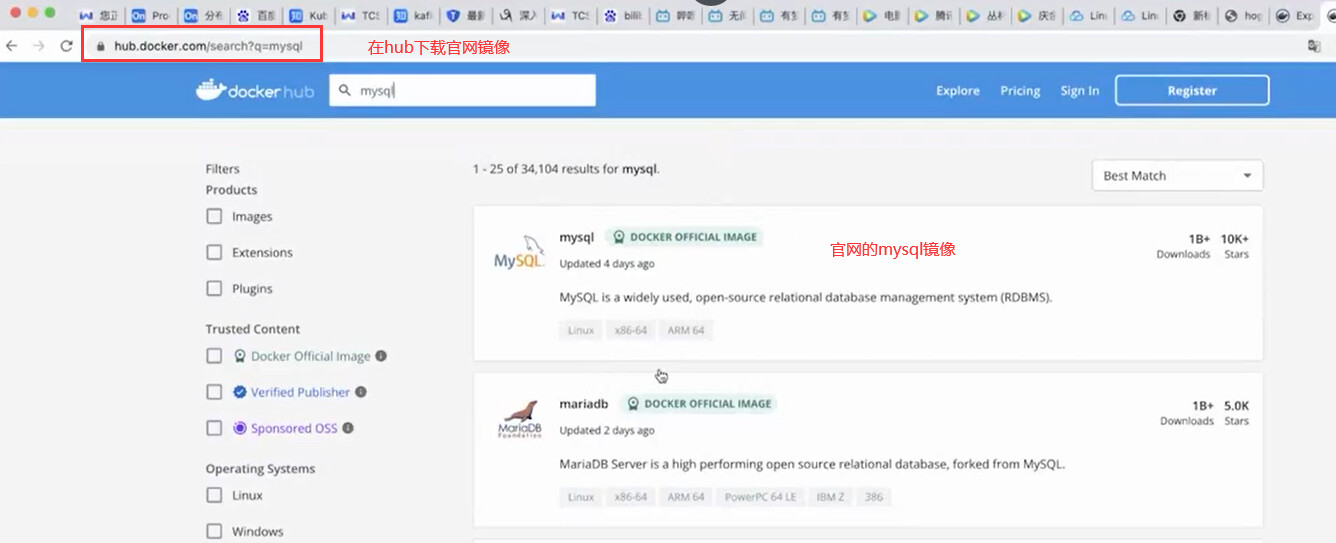Image resolution: width=1336 pixels, height=543 pixels.
Task: Open the Best Match sort dropdown
Action: pos(1177,175)
